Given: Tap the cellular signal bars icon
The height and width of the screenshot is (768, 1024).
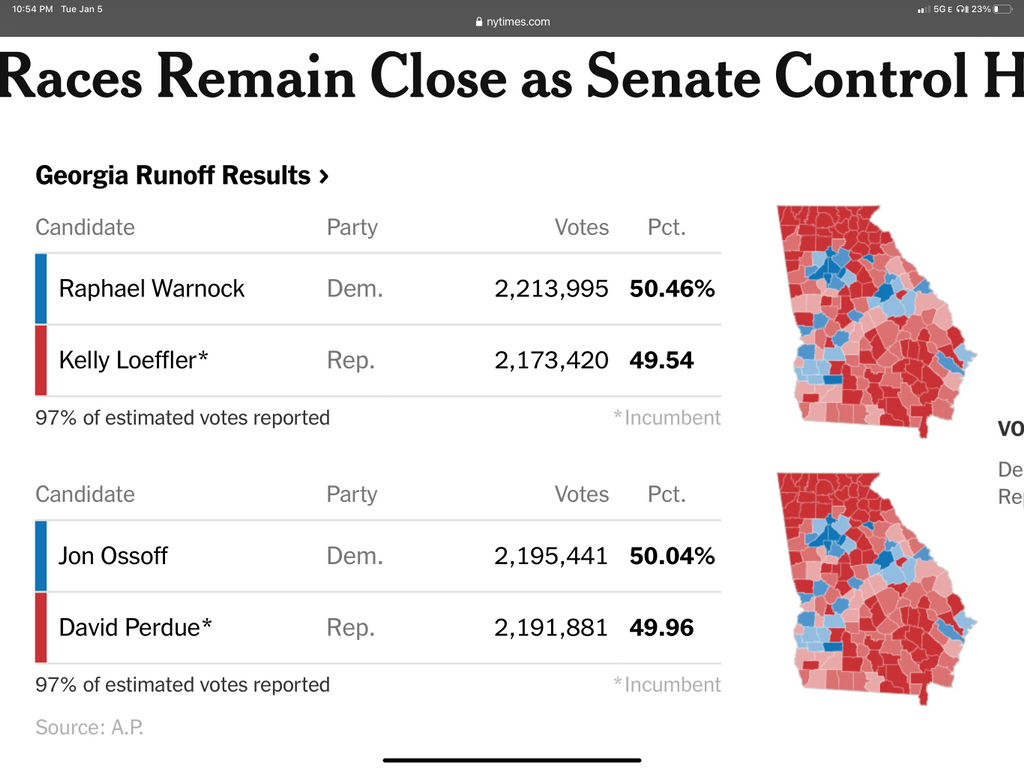Looking at the screenshot, I should pyautogui.click(x=923, y=9).
